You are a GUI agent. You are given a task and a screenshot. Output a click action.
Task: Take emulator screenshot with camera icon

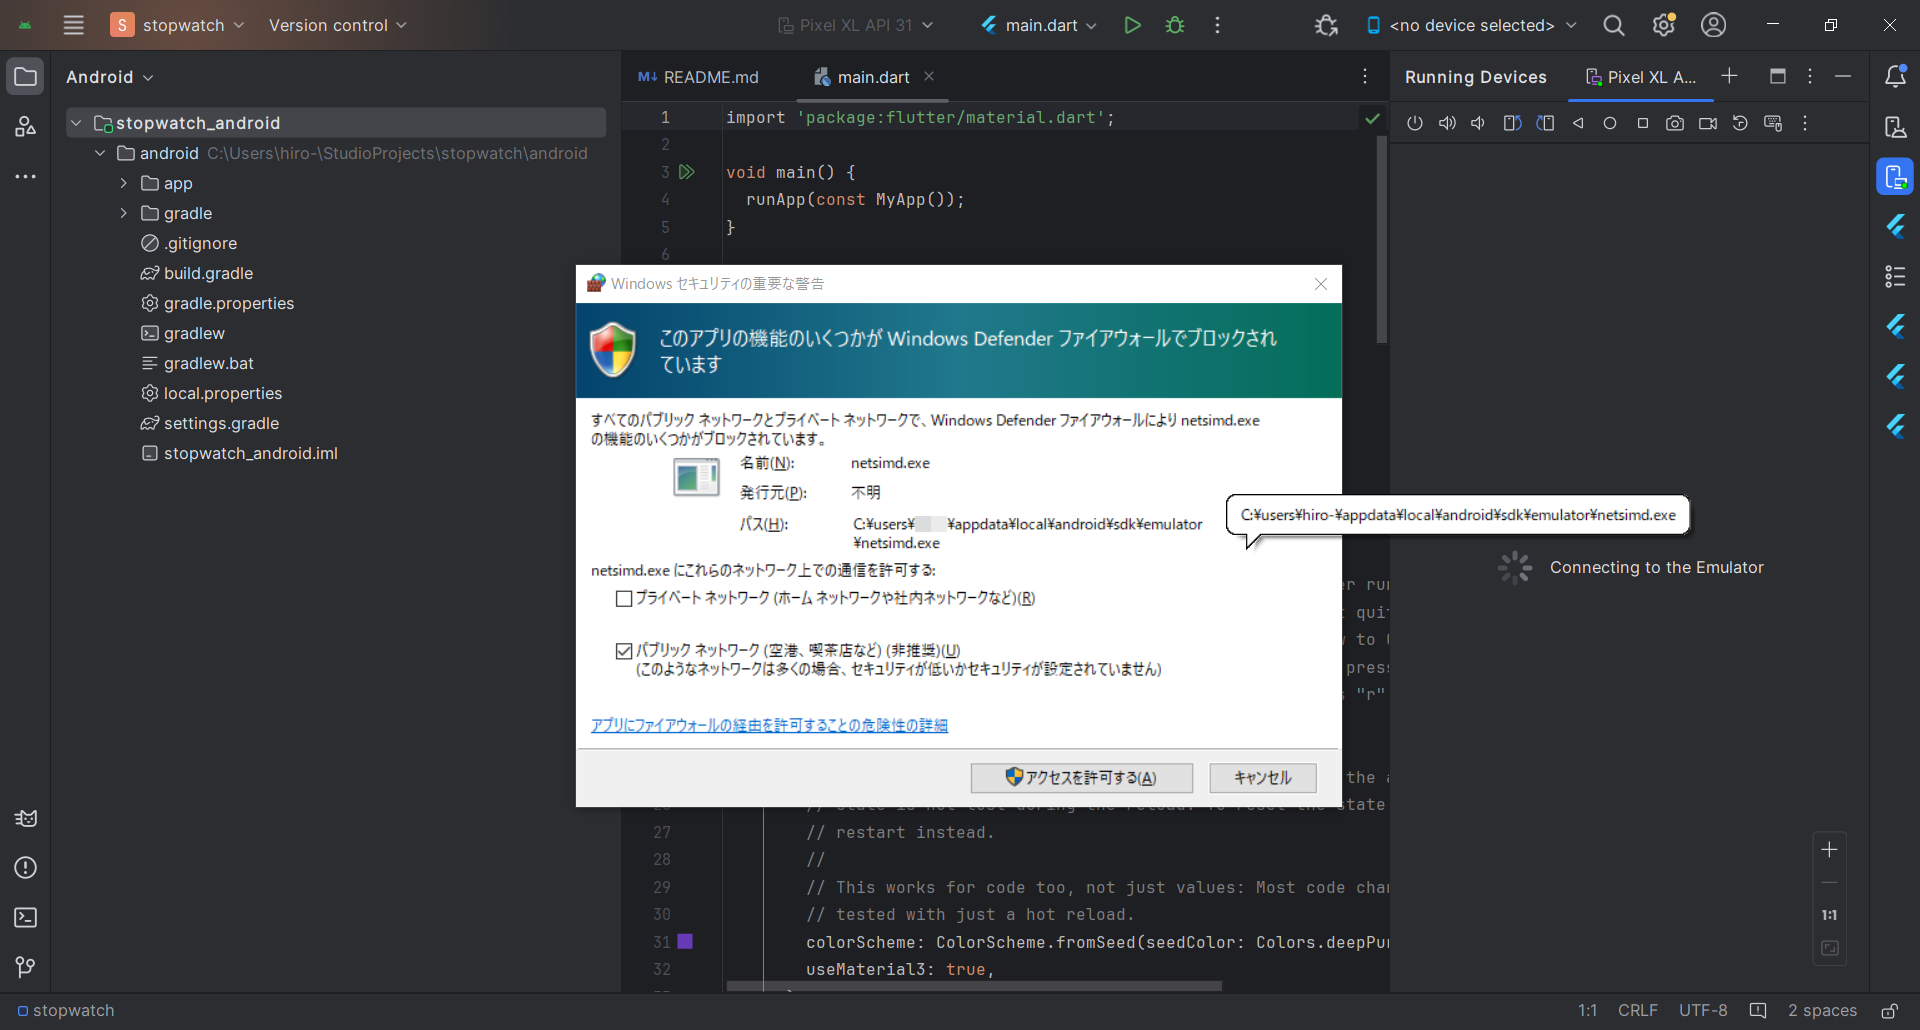tap(1675, 123)
